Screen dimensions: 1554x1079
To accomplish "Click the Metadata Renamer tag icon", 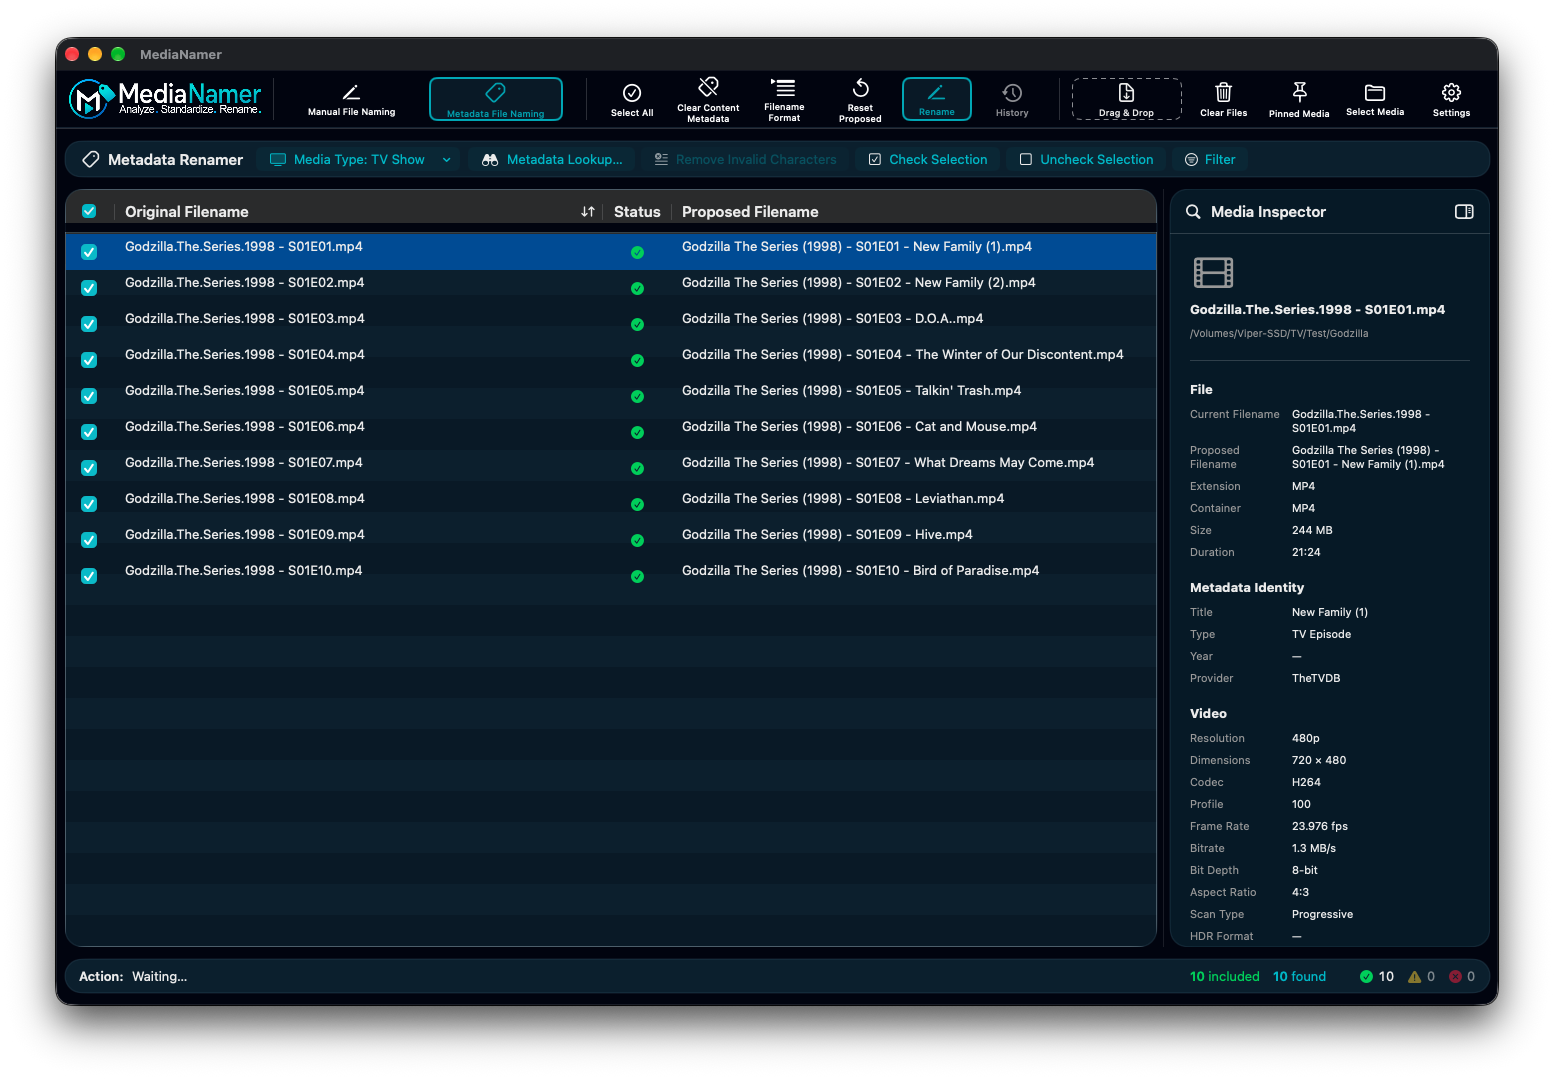I will (x=91, y=159).
